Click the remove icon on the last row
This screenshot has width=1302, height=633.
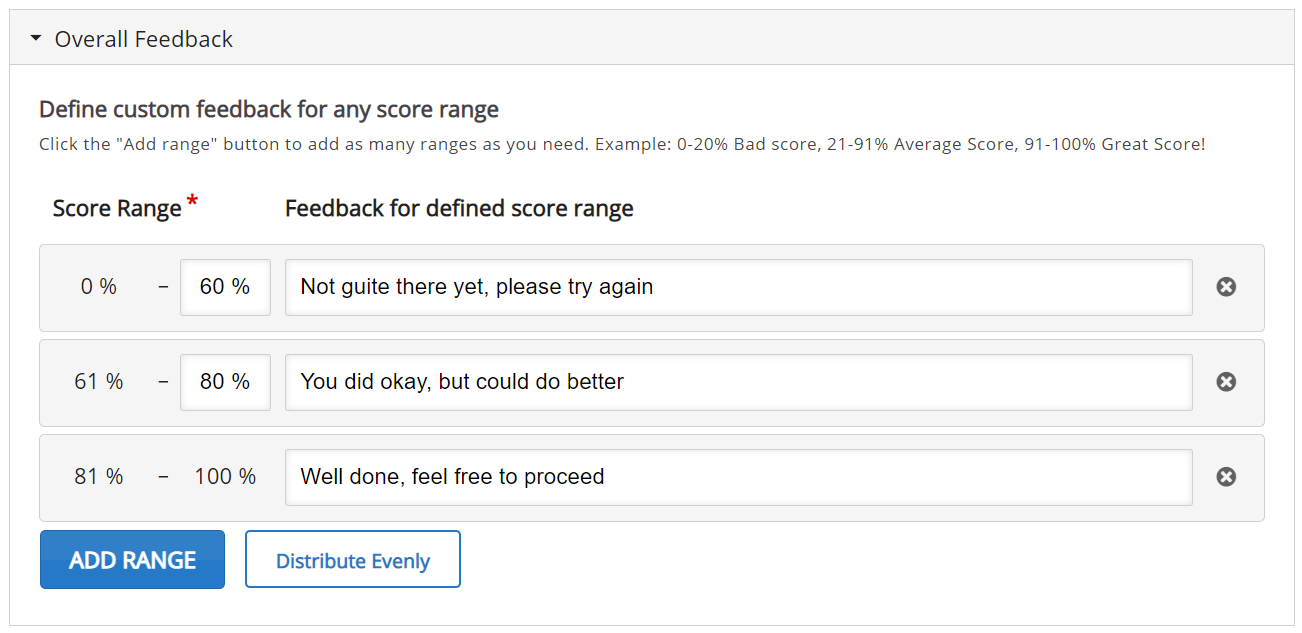pyautogui.click(x=1226, y=477)
